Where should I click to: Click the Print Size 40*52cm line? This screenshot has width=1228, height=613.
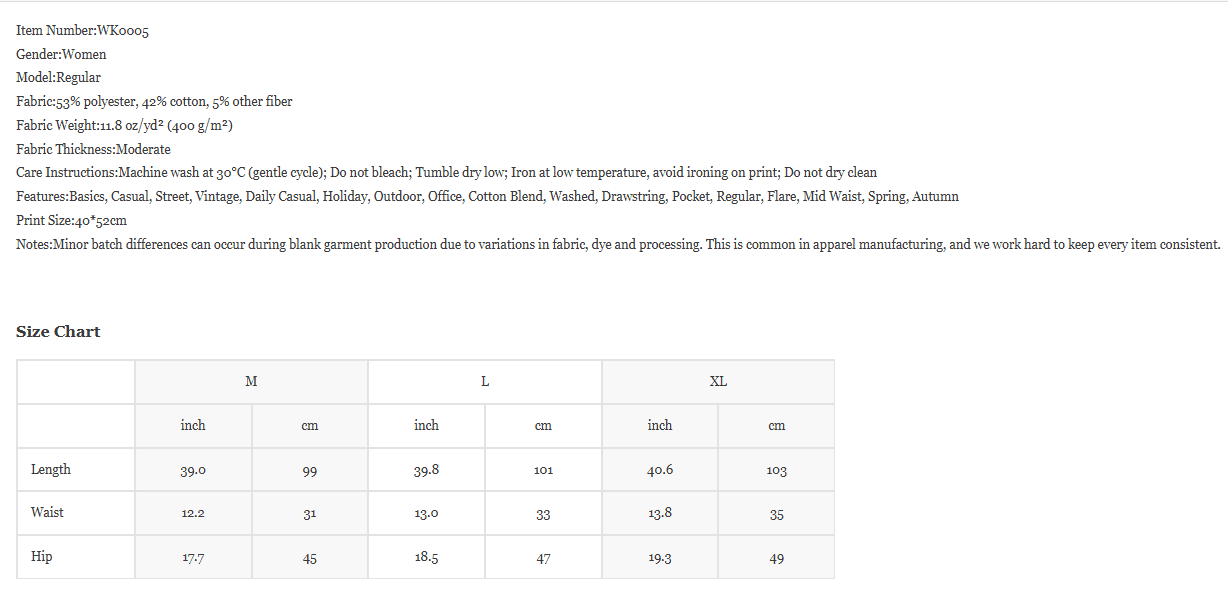pos(71,220)
